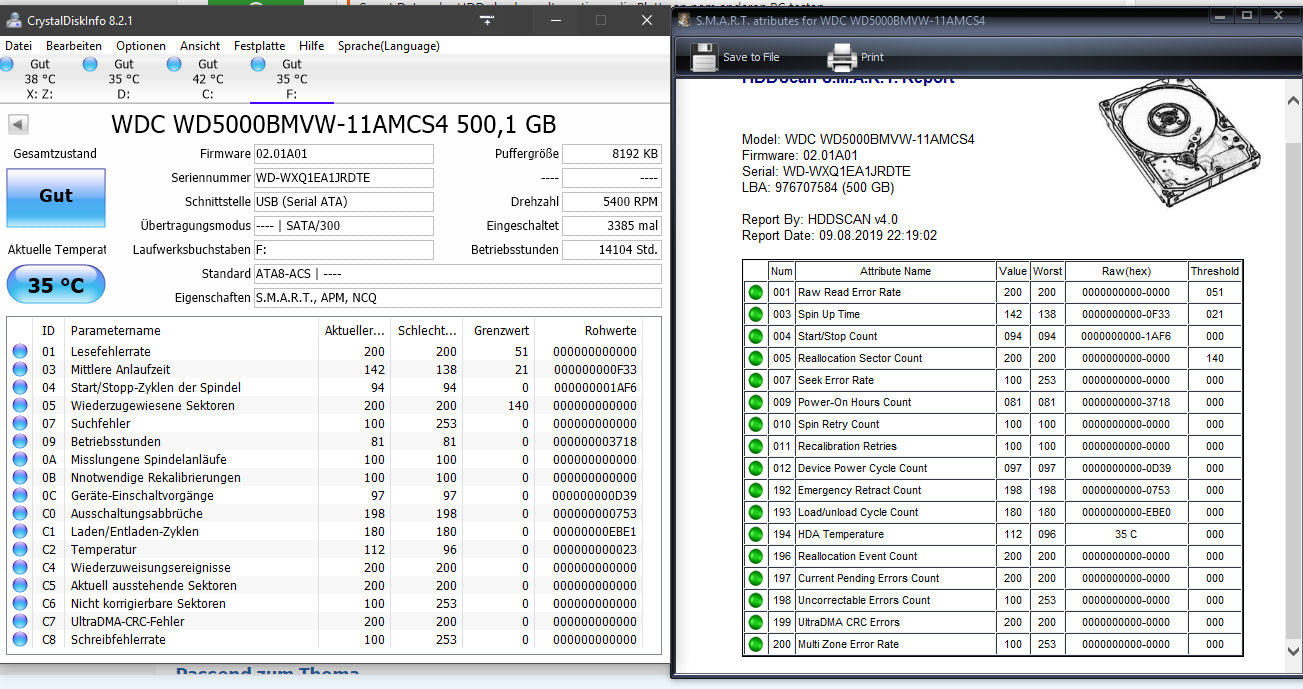Click the status icon for Lesefehlerrate
Screen dimensions: 1303x689
pos(20,352)
